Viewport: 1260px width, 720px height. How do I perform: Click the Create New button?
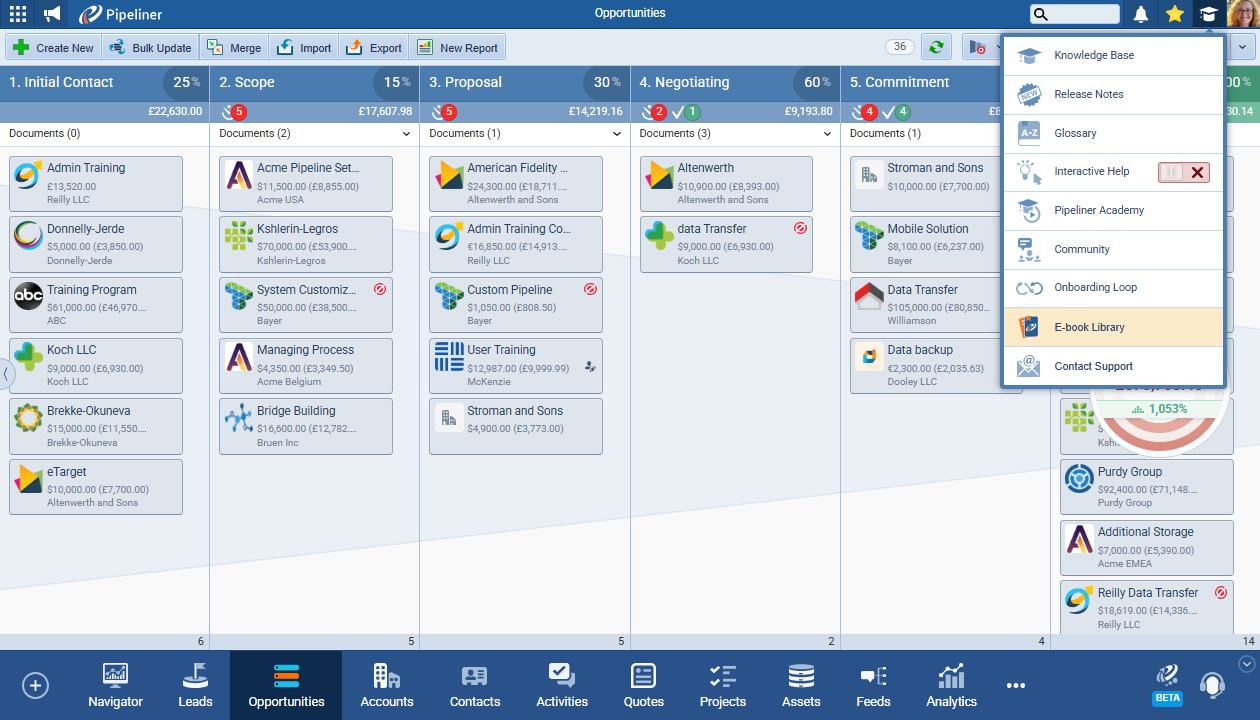click(x=54, y=47)
